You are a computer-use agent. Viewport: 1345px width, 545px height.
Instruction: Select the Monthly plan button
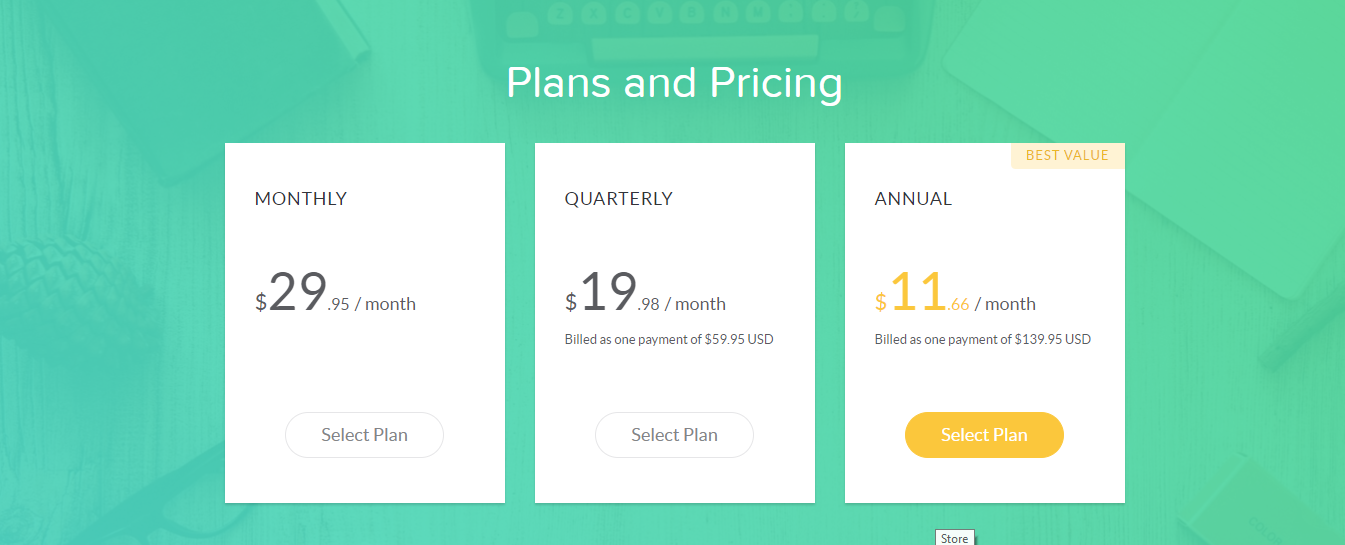click(364, 435)
